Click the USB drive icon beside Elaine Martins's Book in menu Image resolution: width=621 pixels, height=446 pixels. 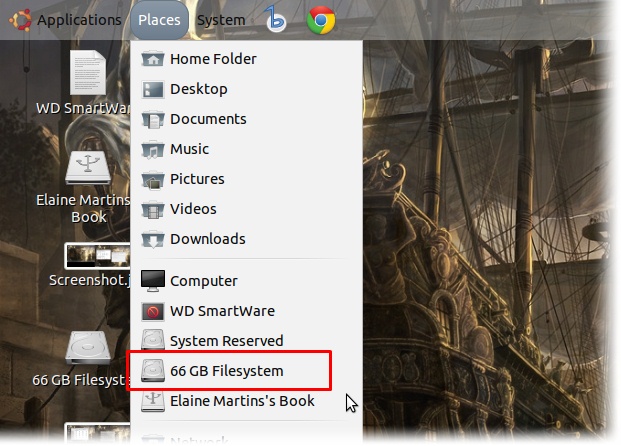click(153, 401)
